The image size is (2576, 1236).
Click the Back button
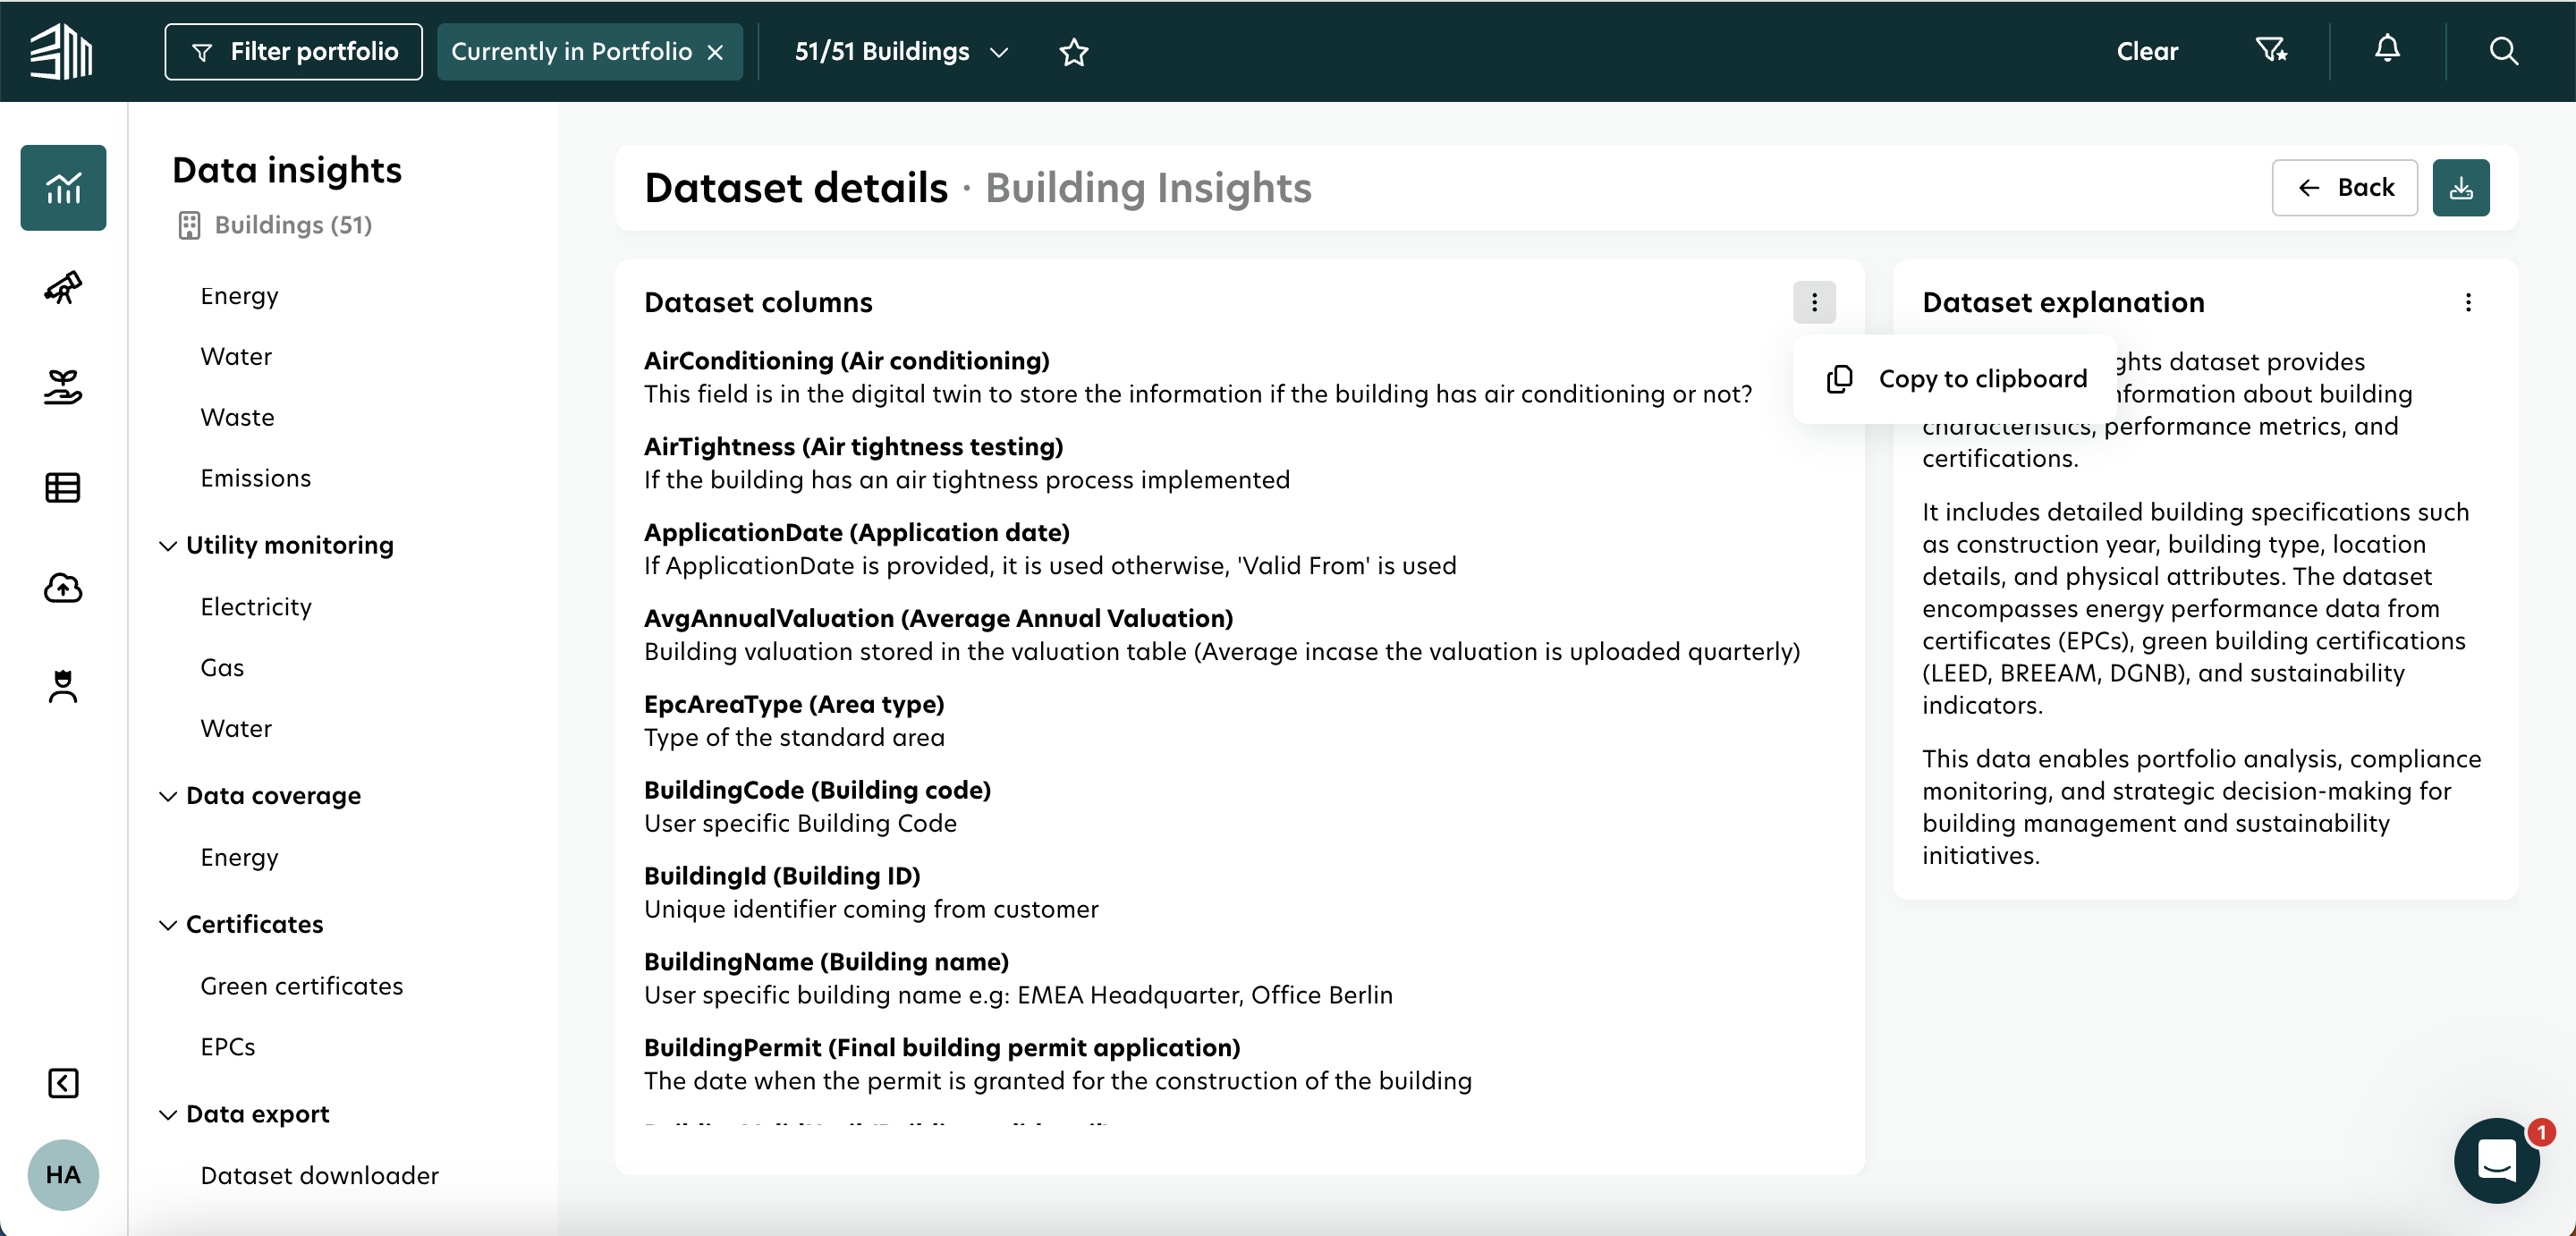[x=2344, y=187]
